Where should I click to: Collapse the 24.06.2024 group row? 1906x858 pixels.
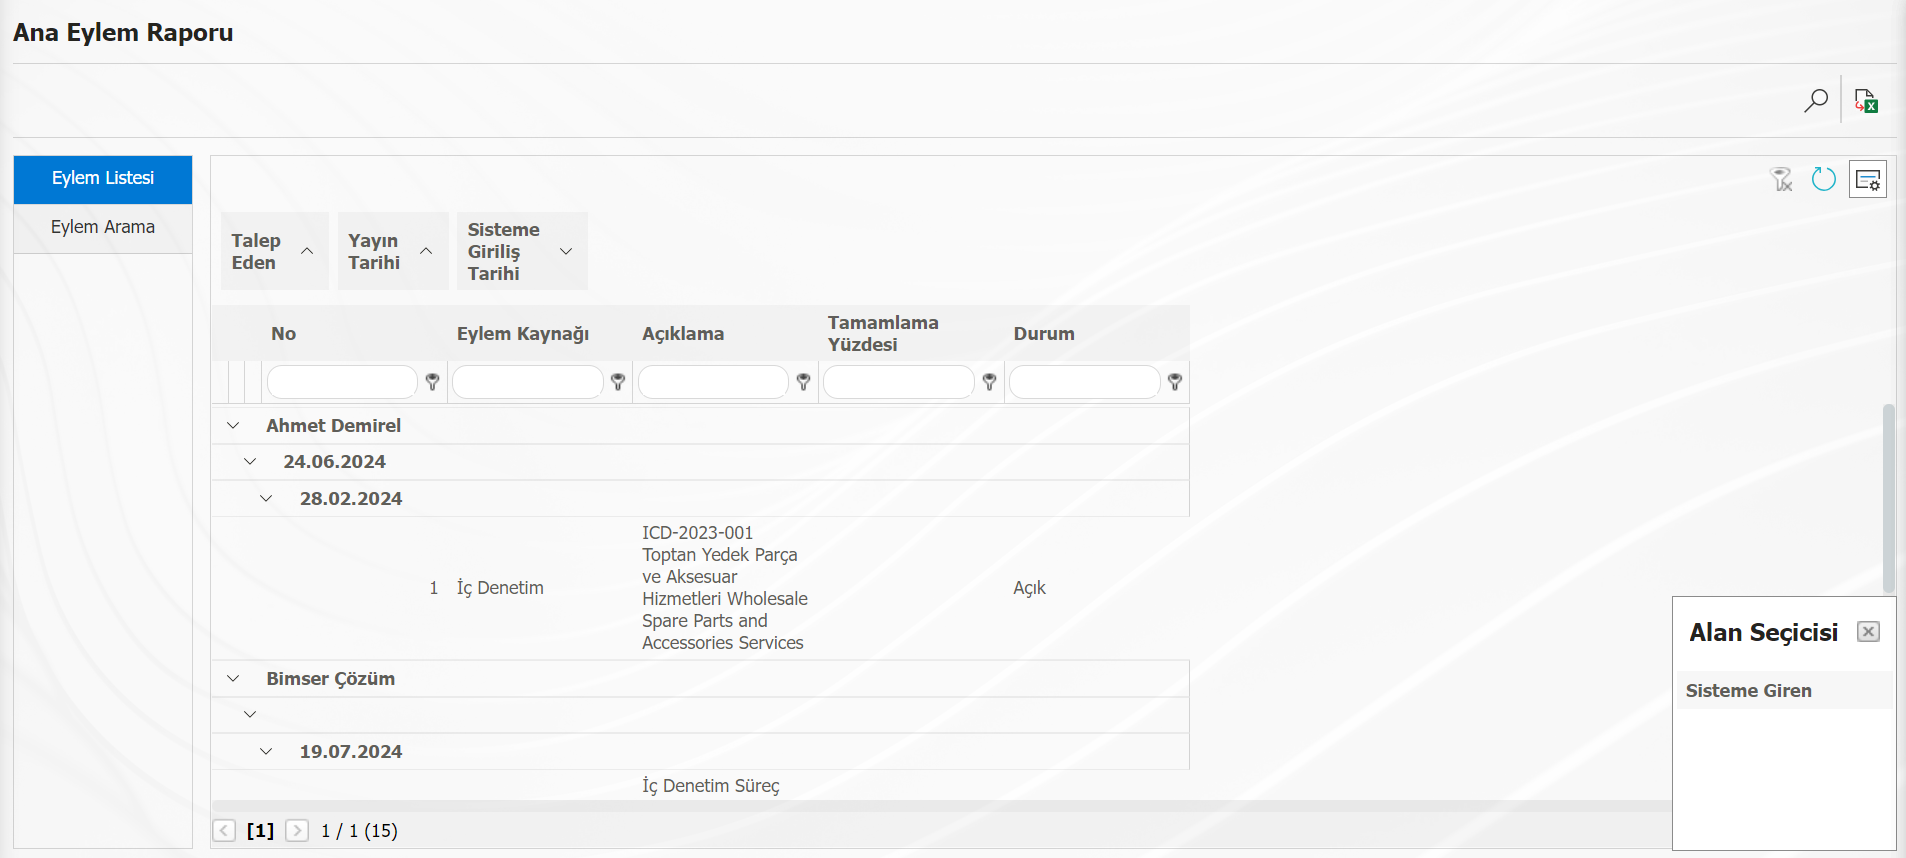(x=250, y=462)
